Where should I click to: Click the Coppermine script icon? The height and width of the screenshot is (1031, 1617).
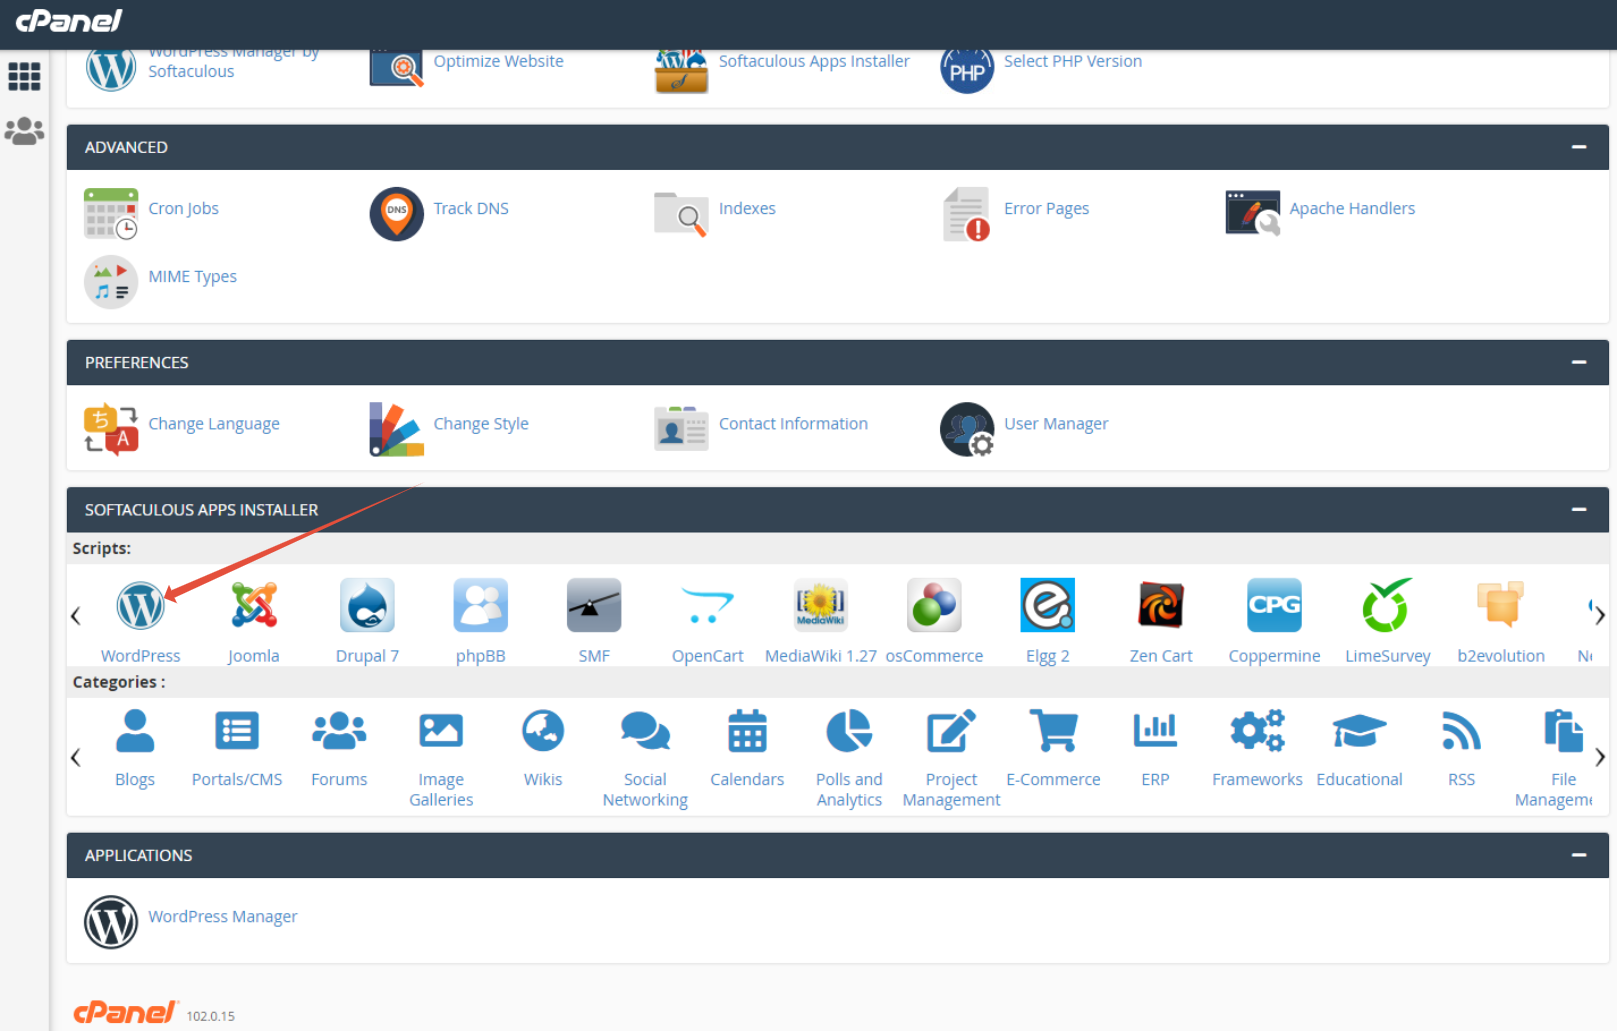click(1274, 605)
